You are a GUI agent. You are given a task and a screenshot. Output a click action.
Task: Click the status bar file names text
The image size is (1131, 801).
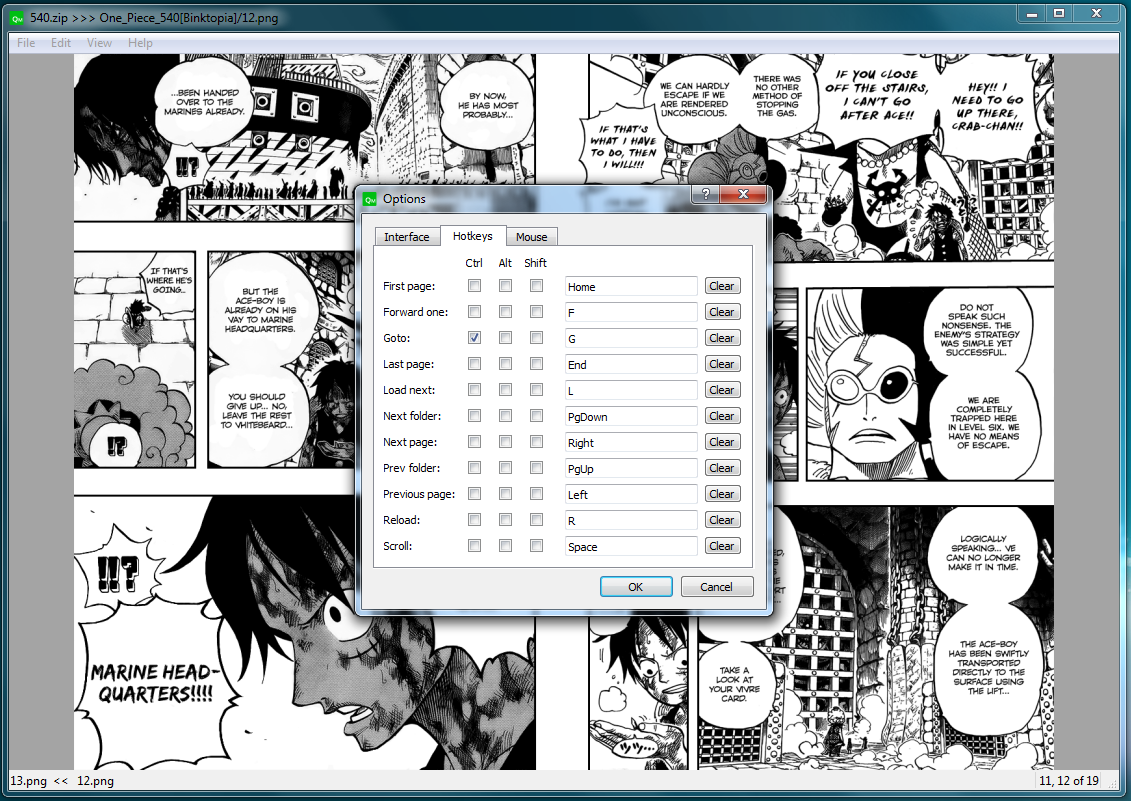tap(62, 781)
